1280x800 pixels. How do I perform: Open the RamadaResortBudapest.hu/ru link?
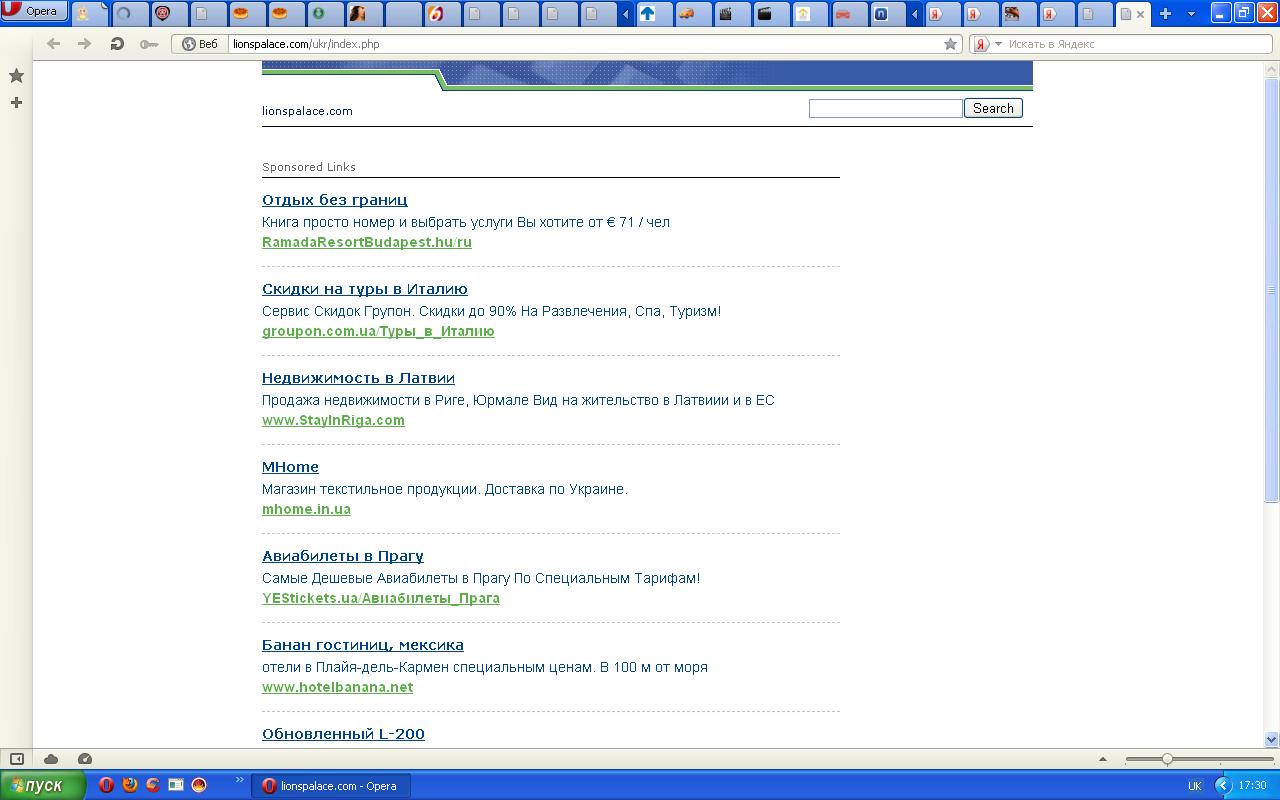(x=367, y=242)
